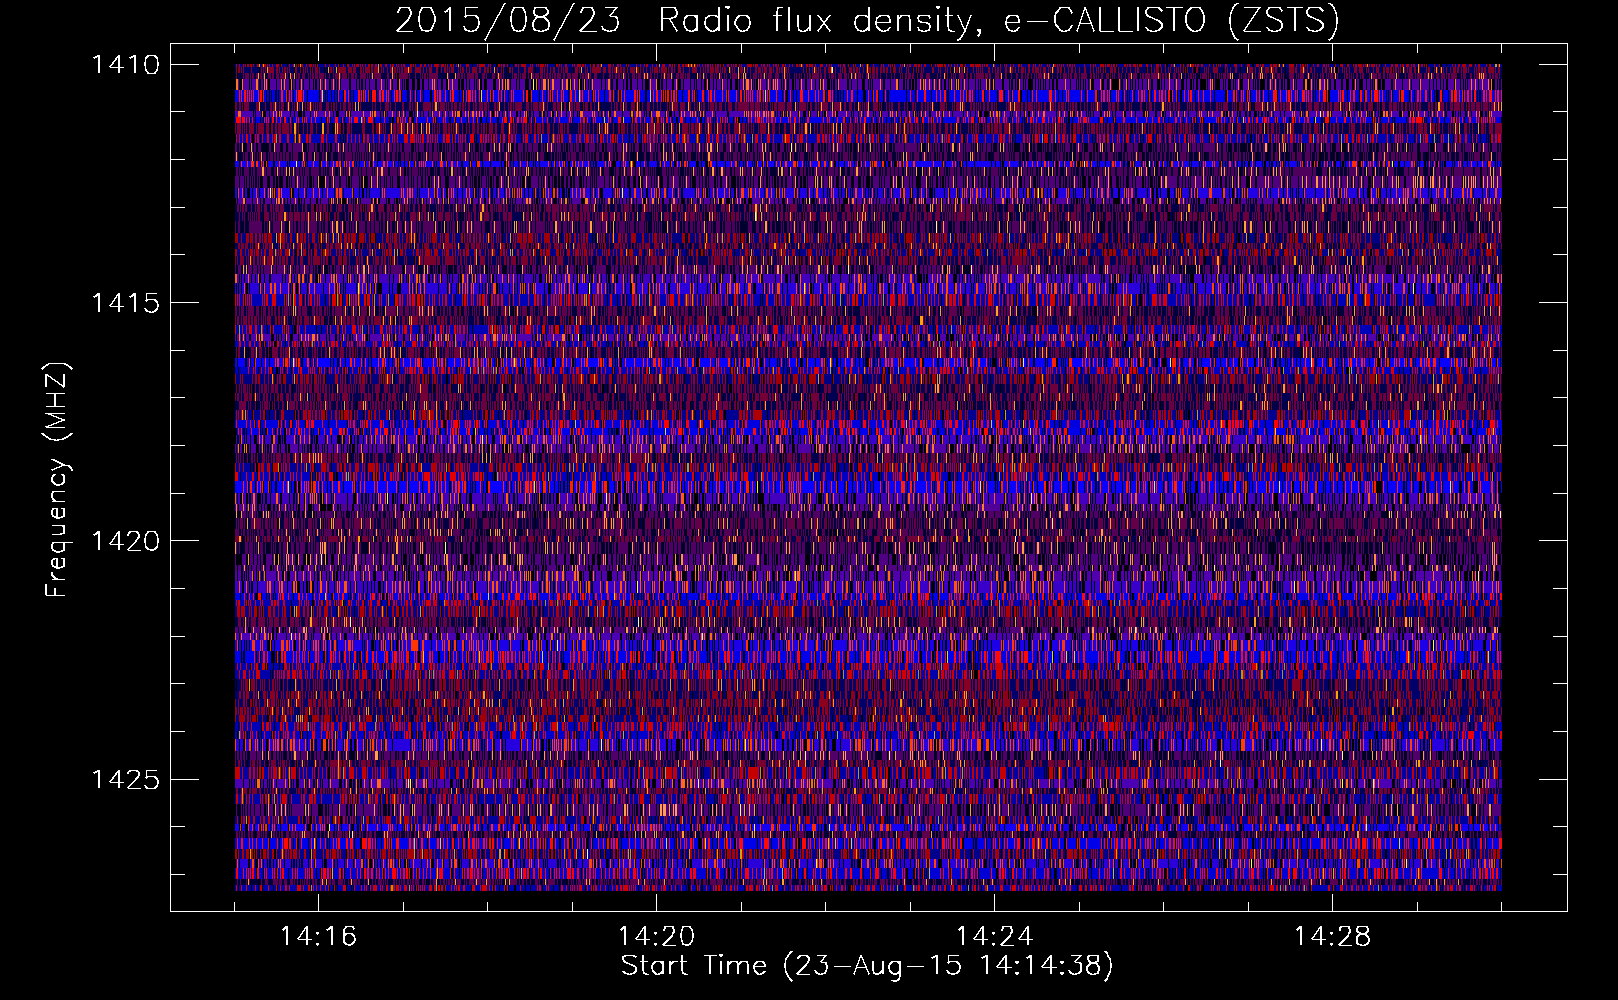1618x1000 pixels.
Task: Click the 14:16 time tick label
Action: (x=318, y=937)
